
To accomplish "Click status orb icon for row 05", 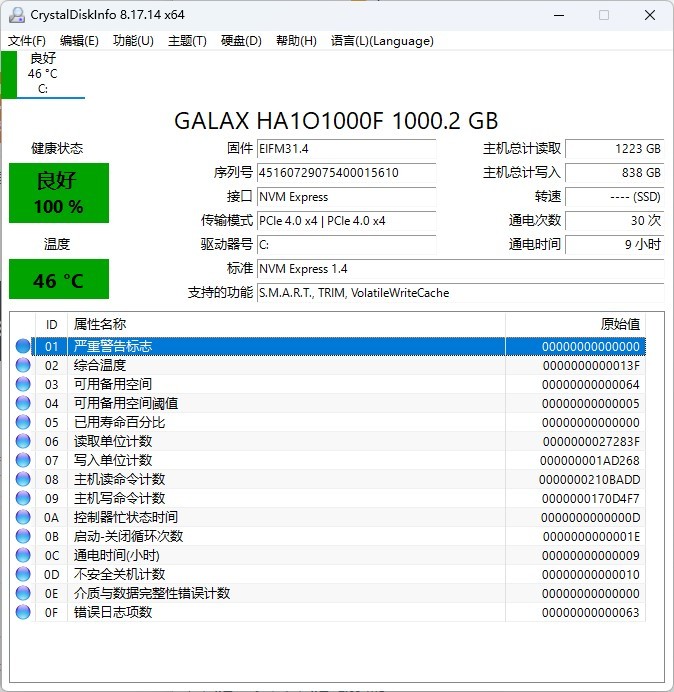I will pyautogui.click(x=23, y=422).
